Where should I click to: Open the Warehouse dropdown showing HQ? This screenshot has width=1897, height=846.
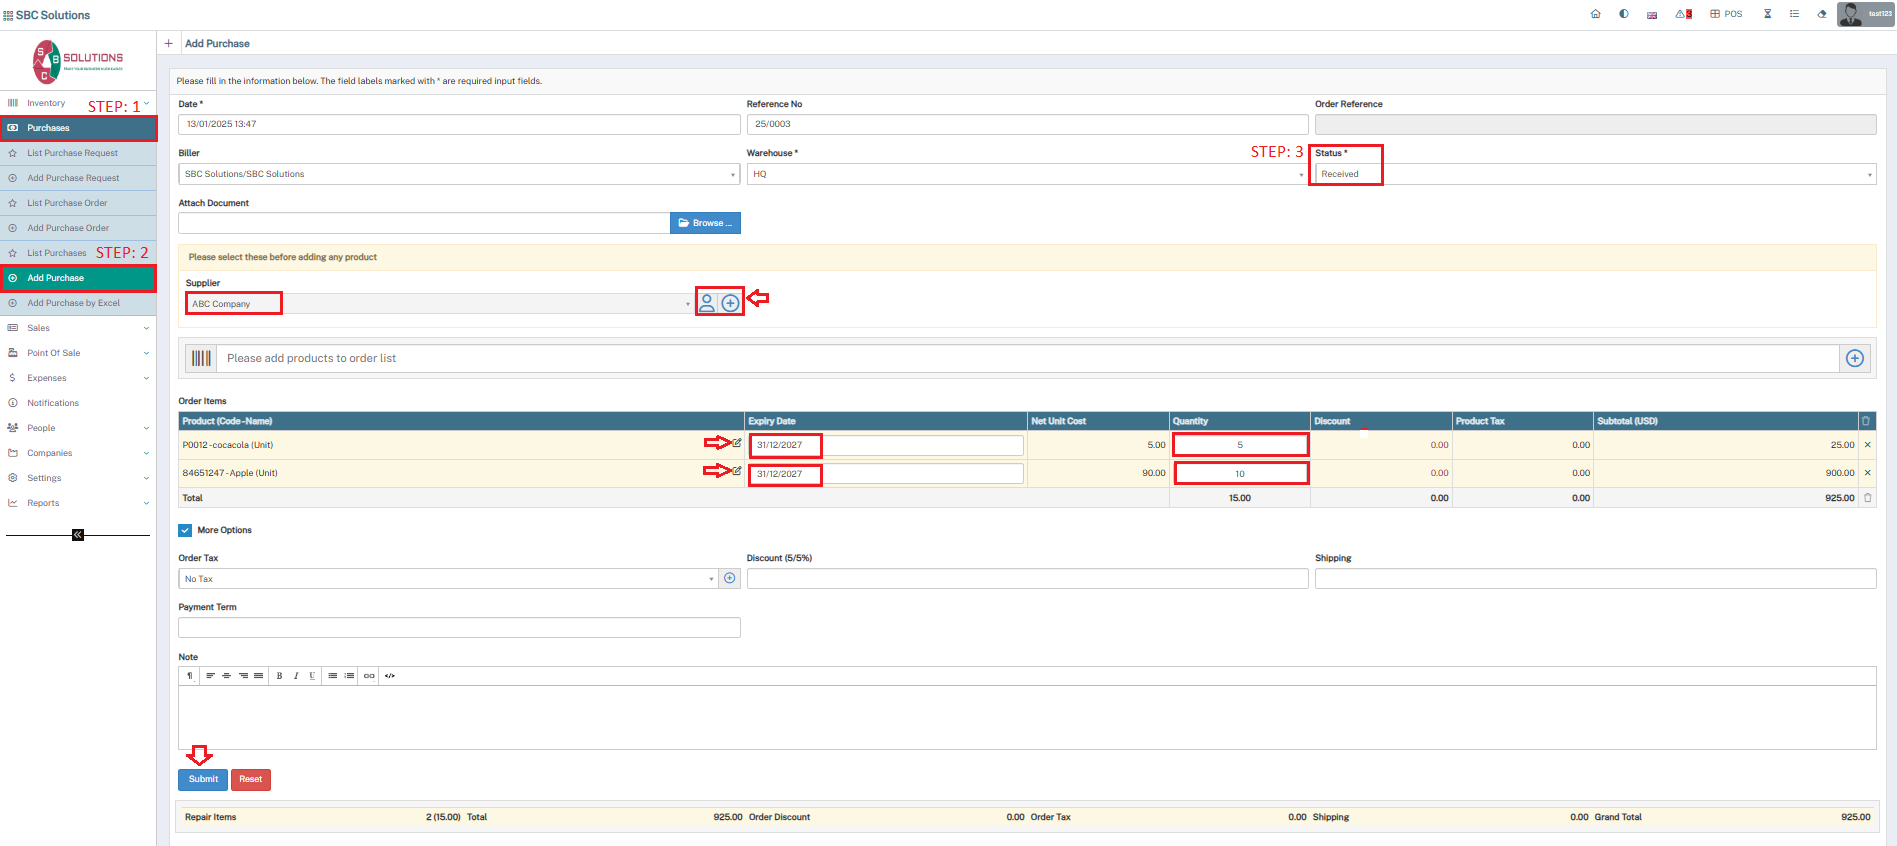[x=1027, y=174]
